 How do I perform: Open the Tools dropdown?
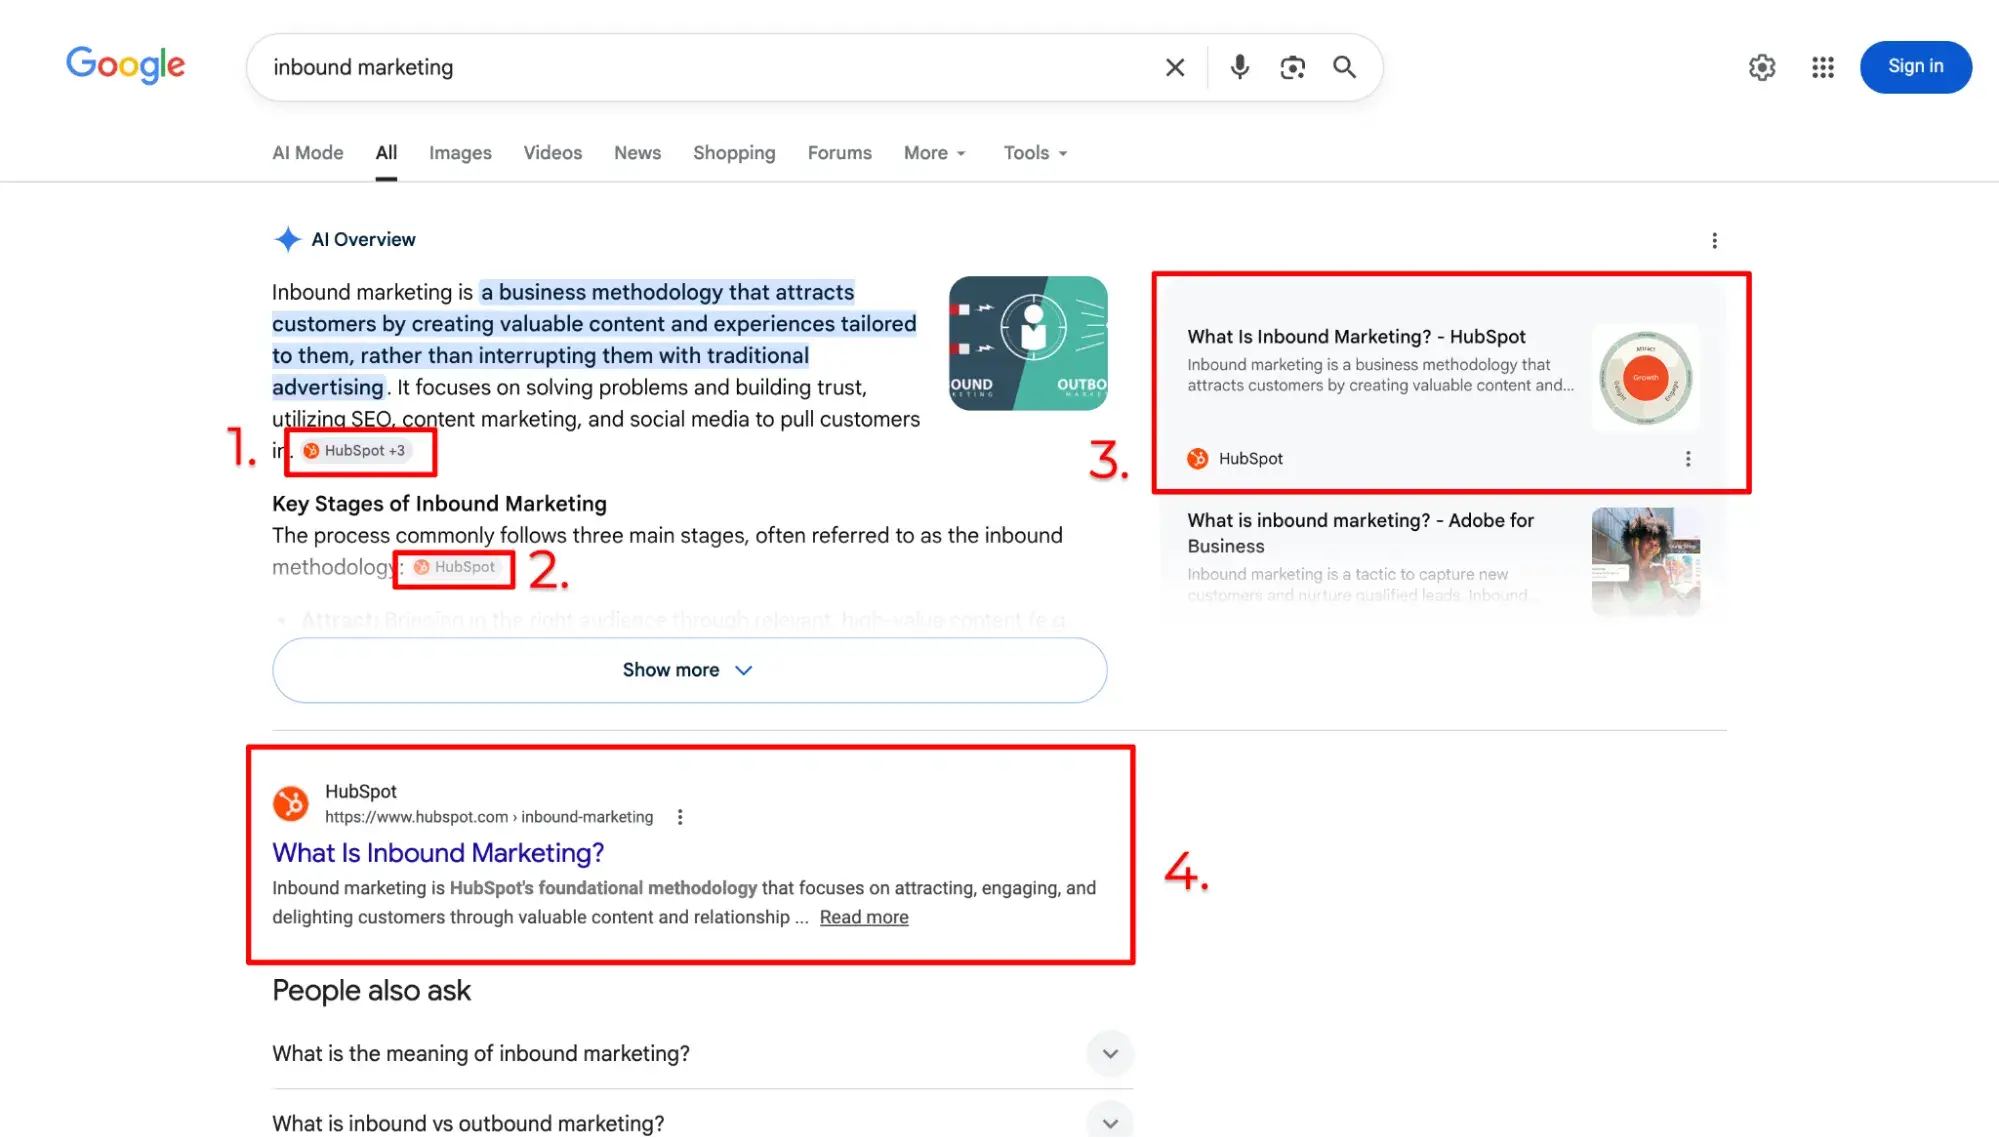tap(1036, 153)
